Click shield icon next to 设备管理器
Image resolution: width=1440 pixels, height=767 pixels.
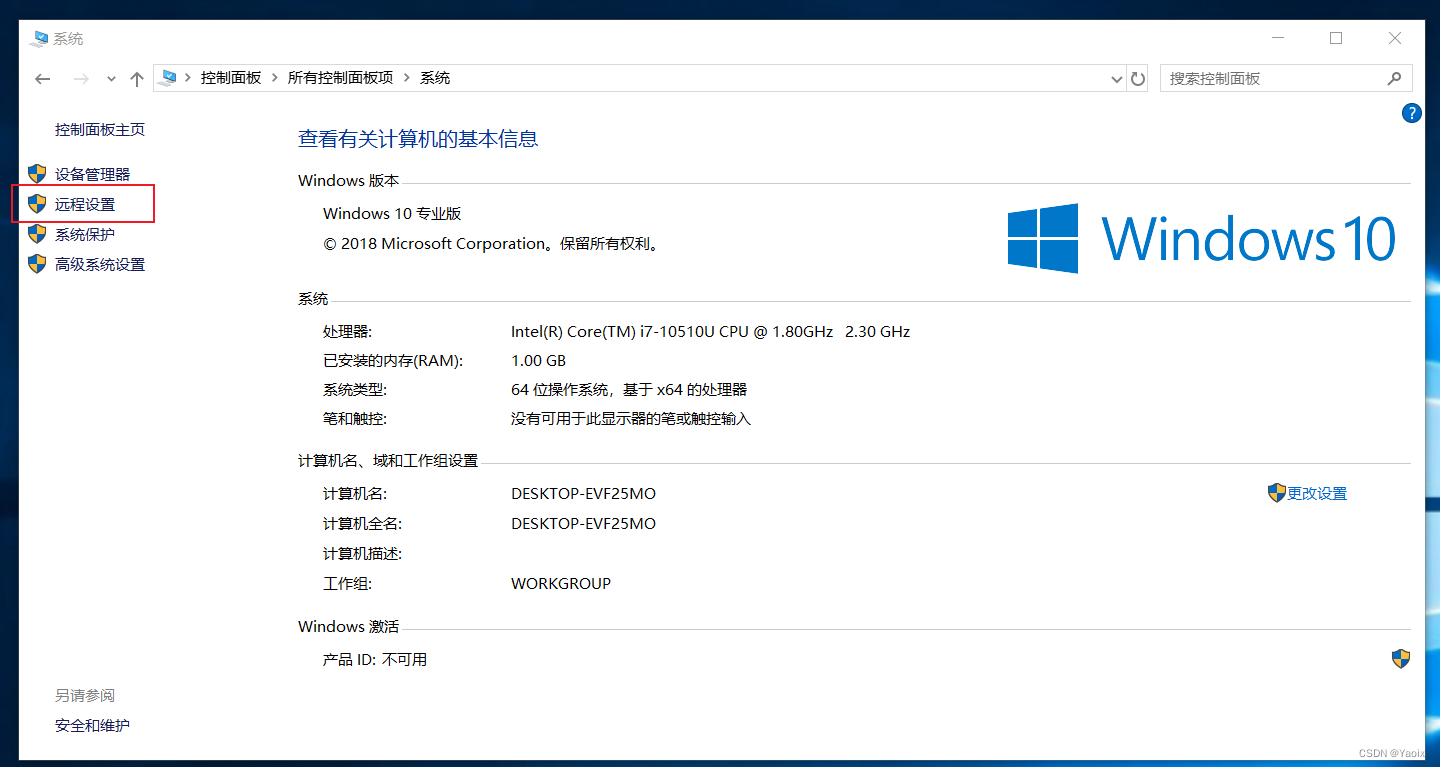[x=37, y=174]
